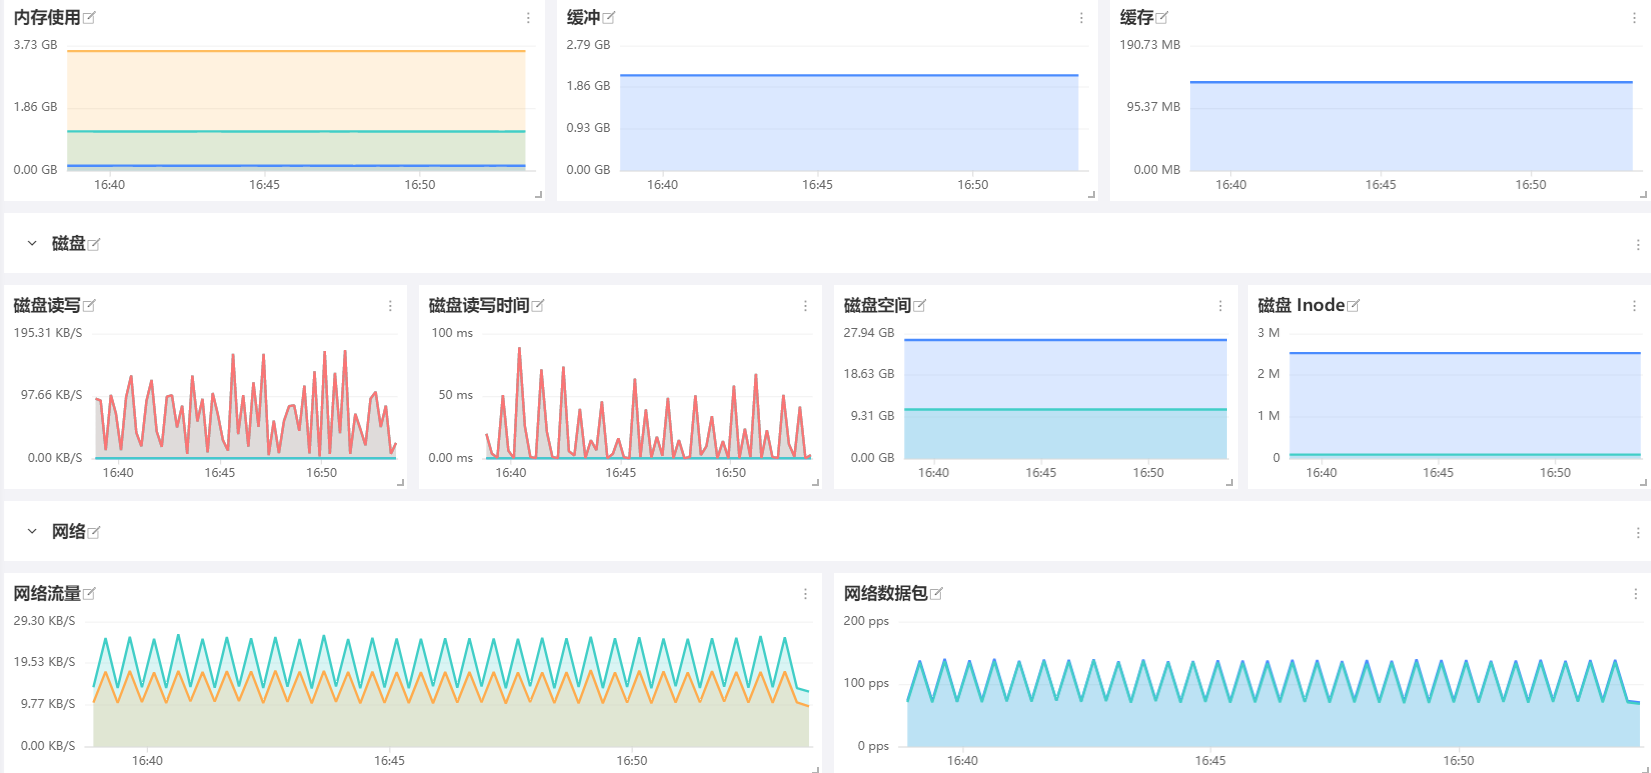Viewport: 1651px width, 773px height.
Task: Collapse the 网络 section
Action: click(32, 531)
